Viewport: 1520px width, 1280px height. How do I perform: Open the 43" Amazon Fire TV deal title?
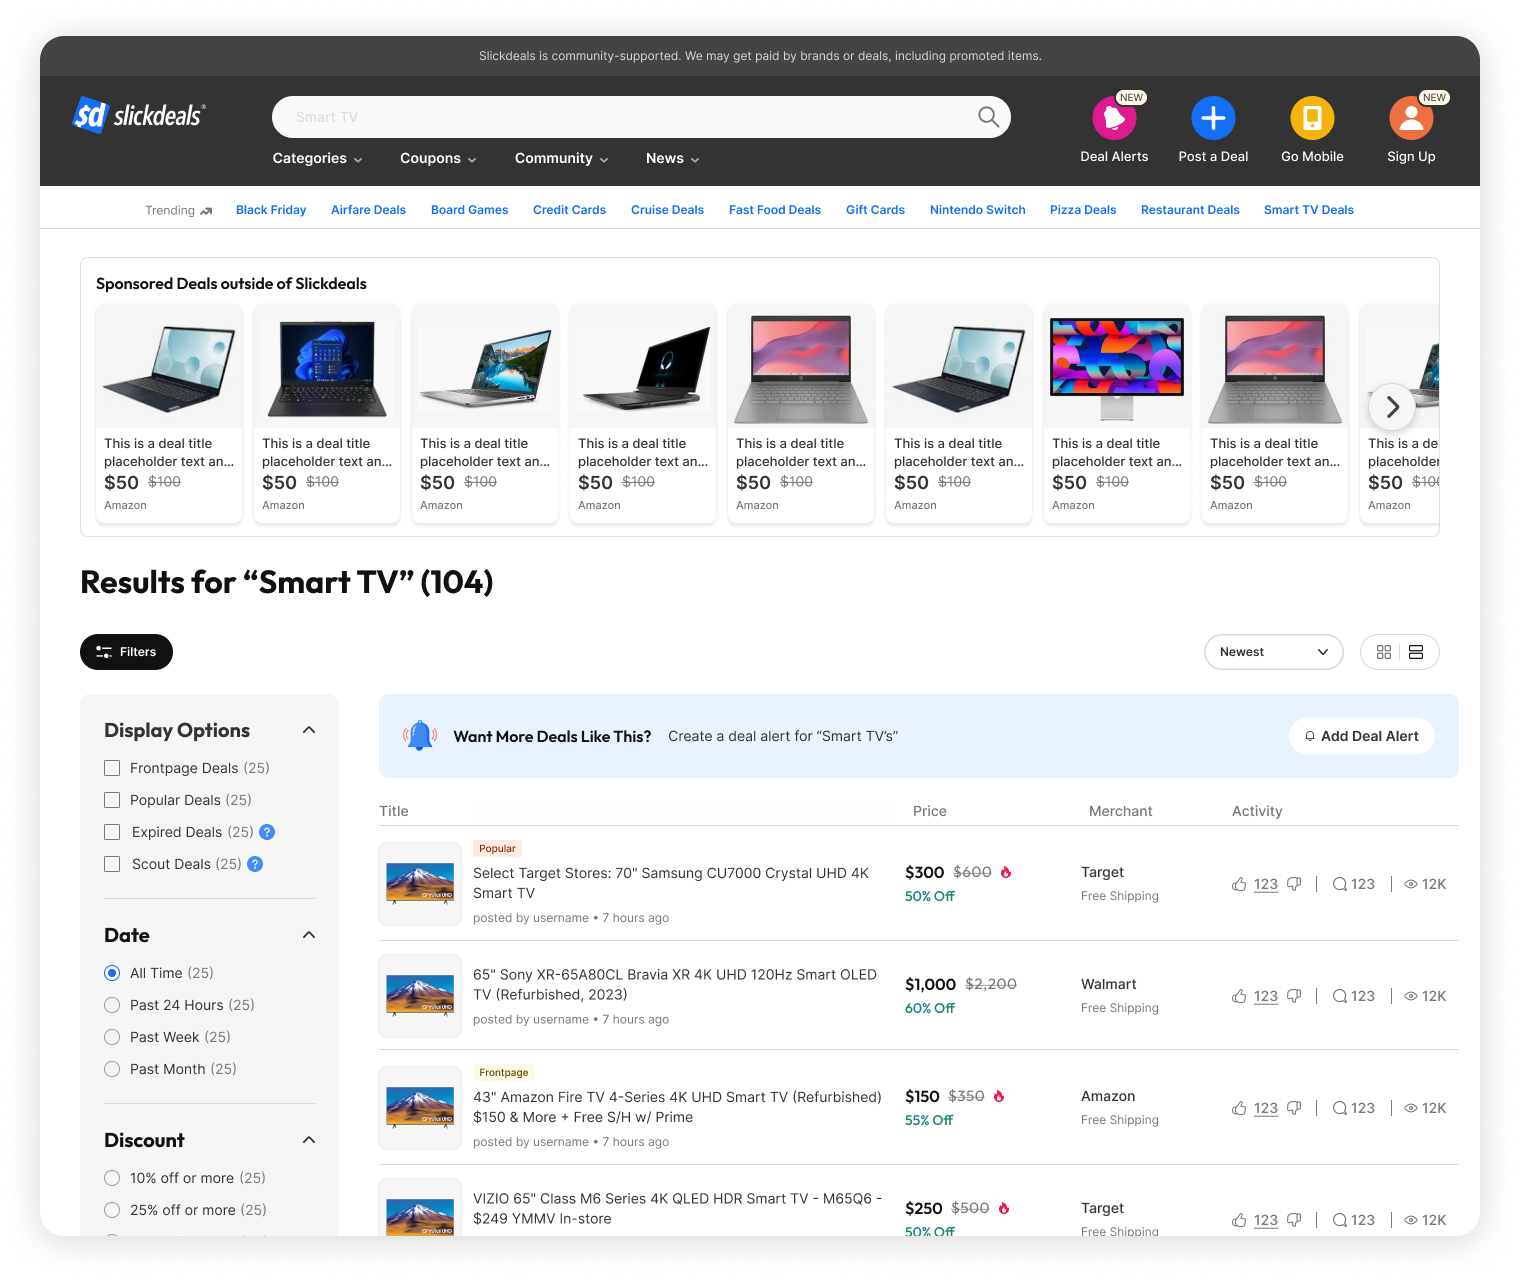click(x=677, y=1107)
